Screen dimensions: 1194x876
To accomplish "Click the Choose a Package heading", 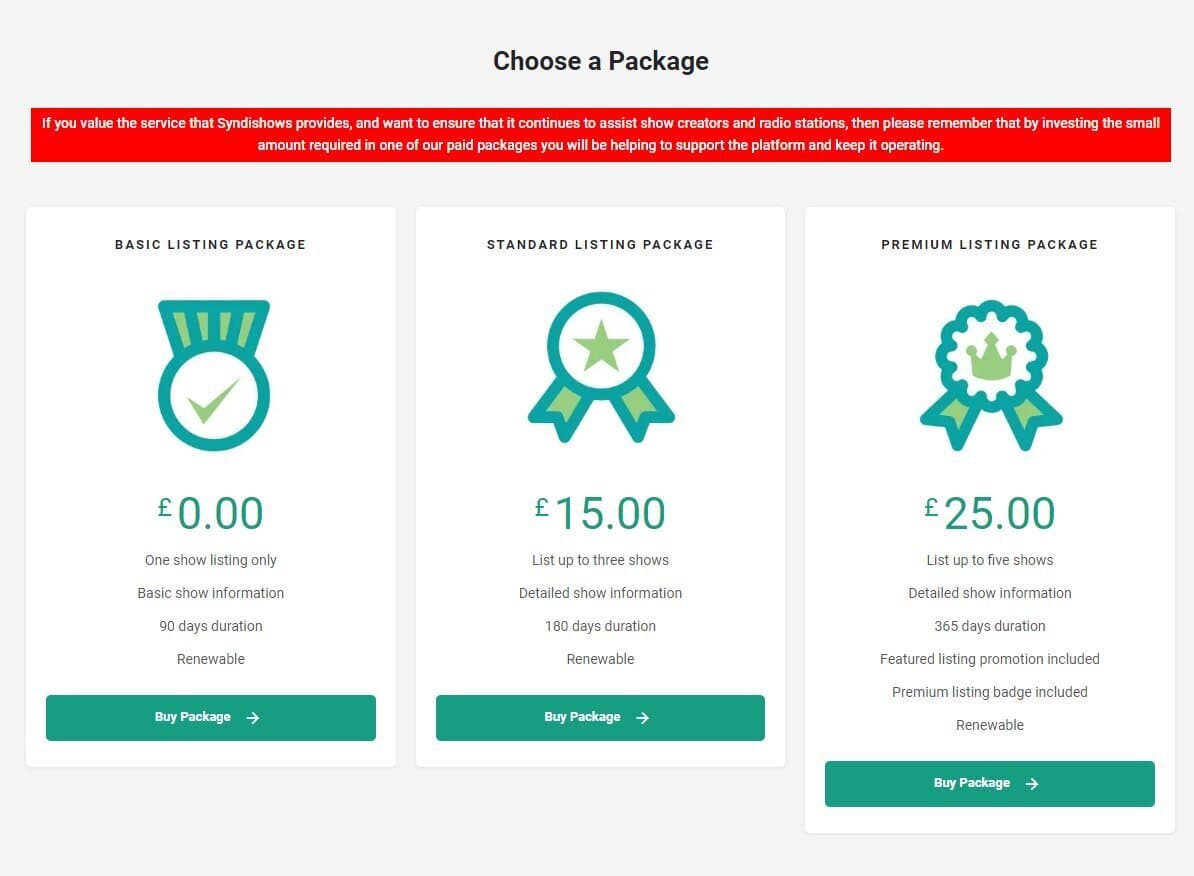I will 600,61.
